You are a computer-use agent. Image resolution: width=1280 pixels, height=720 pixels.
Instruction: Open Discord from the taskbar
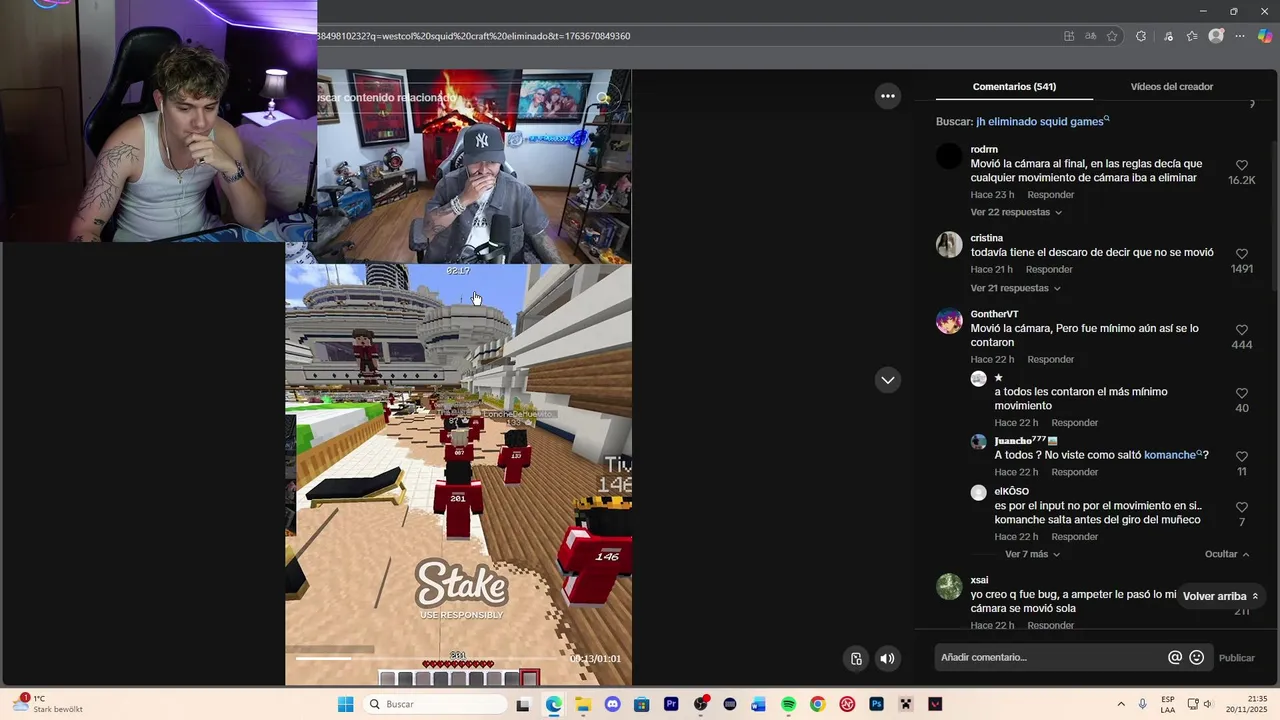pyautogui.click(x=612, y=704)
